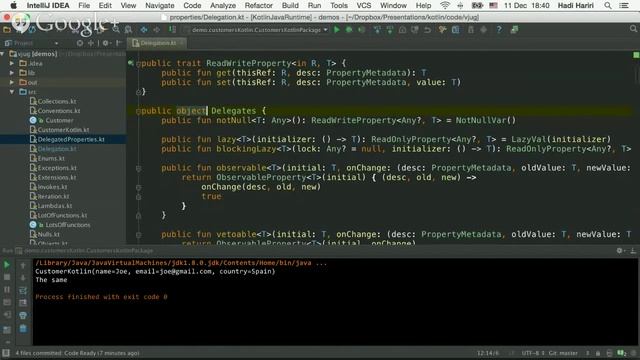Print the console output
Screen dimensions: 640x360
[x=23, y=316]
